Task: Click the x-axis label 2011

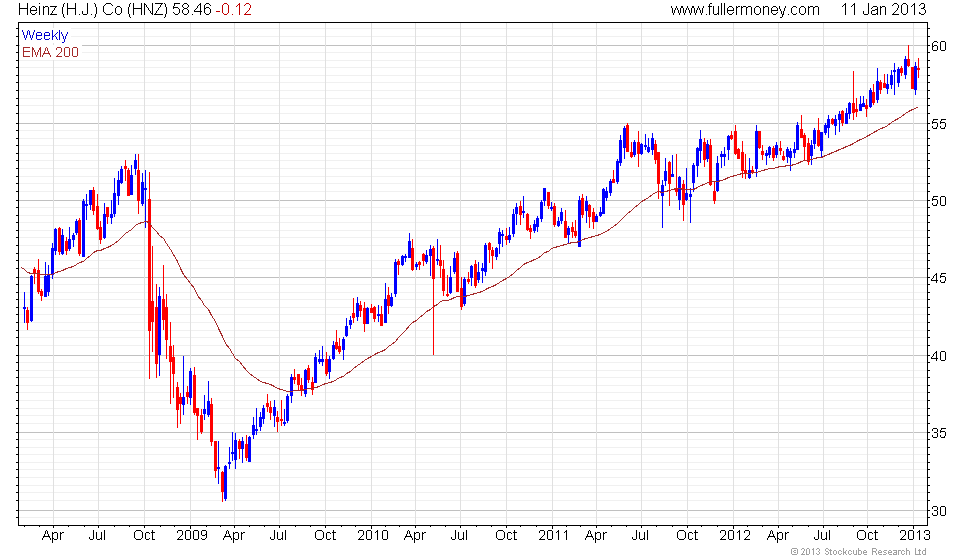Action: coord(553,536)
